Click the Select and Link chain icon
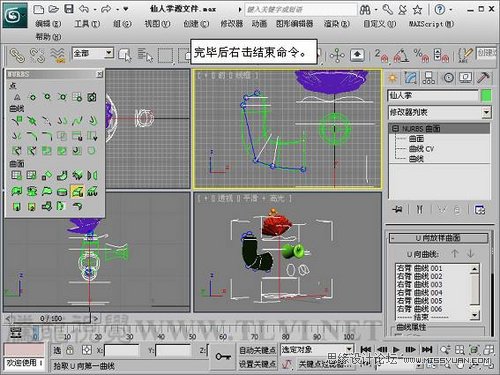 (x=17, y=55)
